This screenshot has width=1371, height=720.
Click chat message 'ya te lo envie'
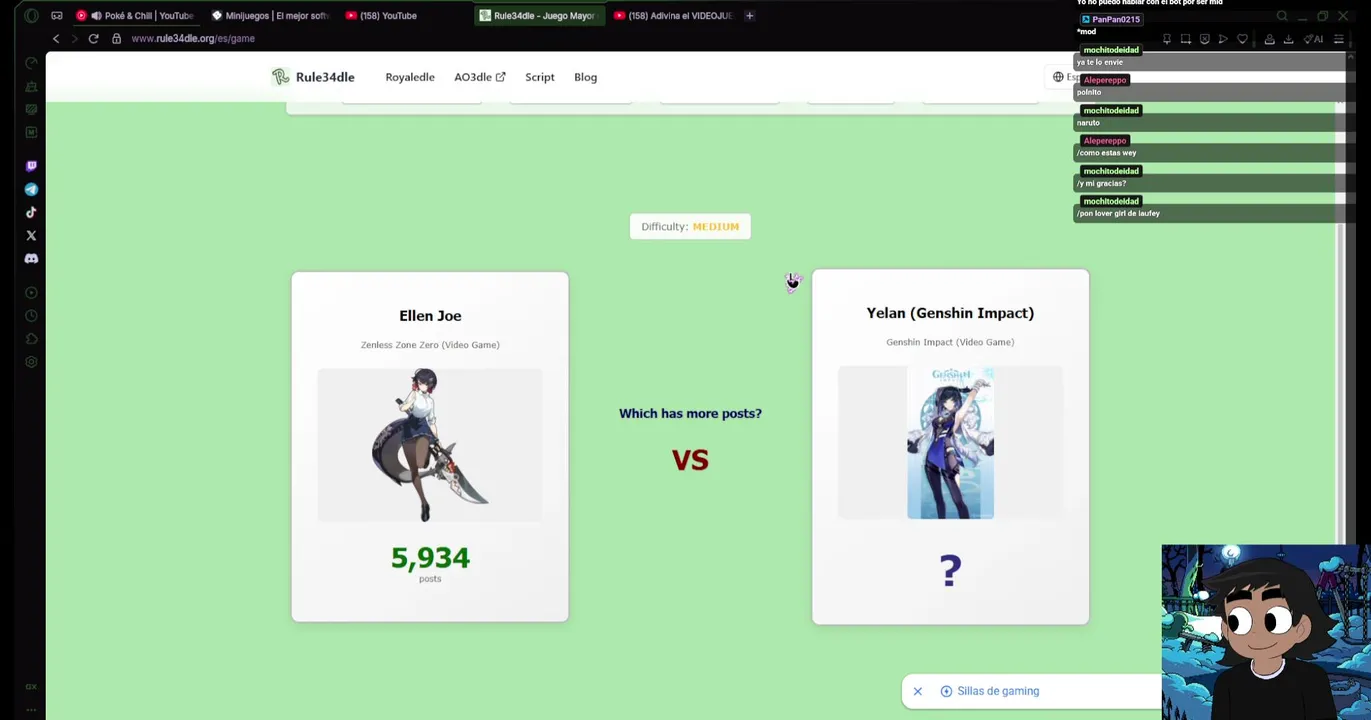1100,62
